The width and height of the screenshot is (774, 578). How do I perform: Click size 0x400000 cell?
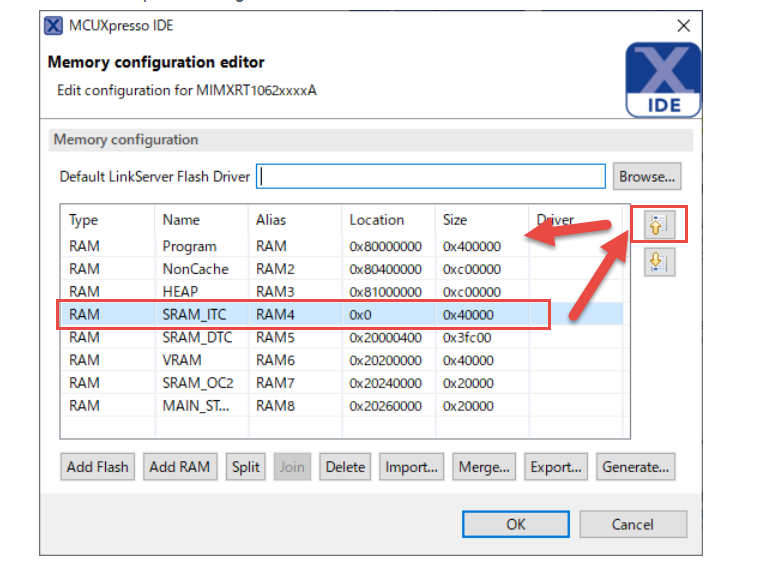(x=472, y=246)
